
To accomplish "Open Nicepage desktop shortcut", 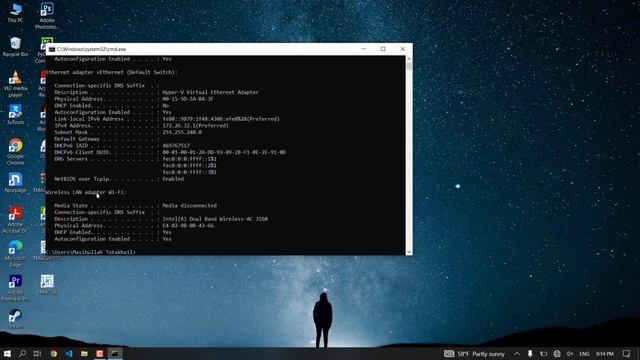I will click(x=15, y=182).
